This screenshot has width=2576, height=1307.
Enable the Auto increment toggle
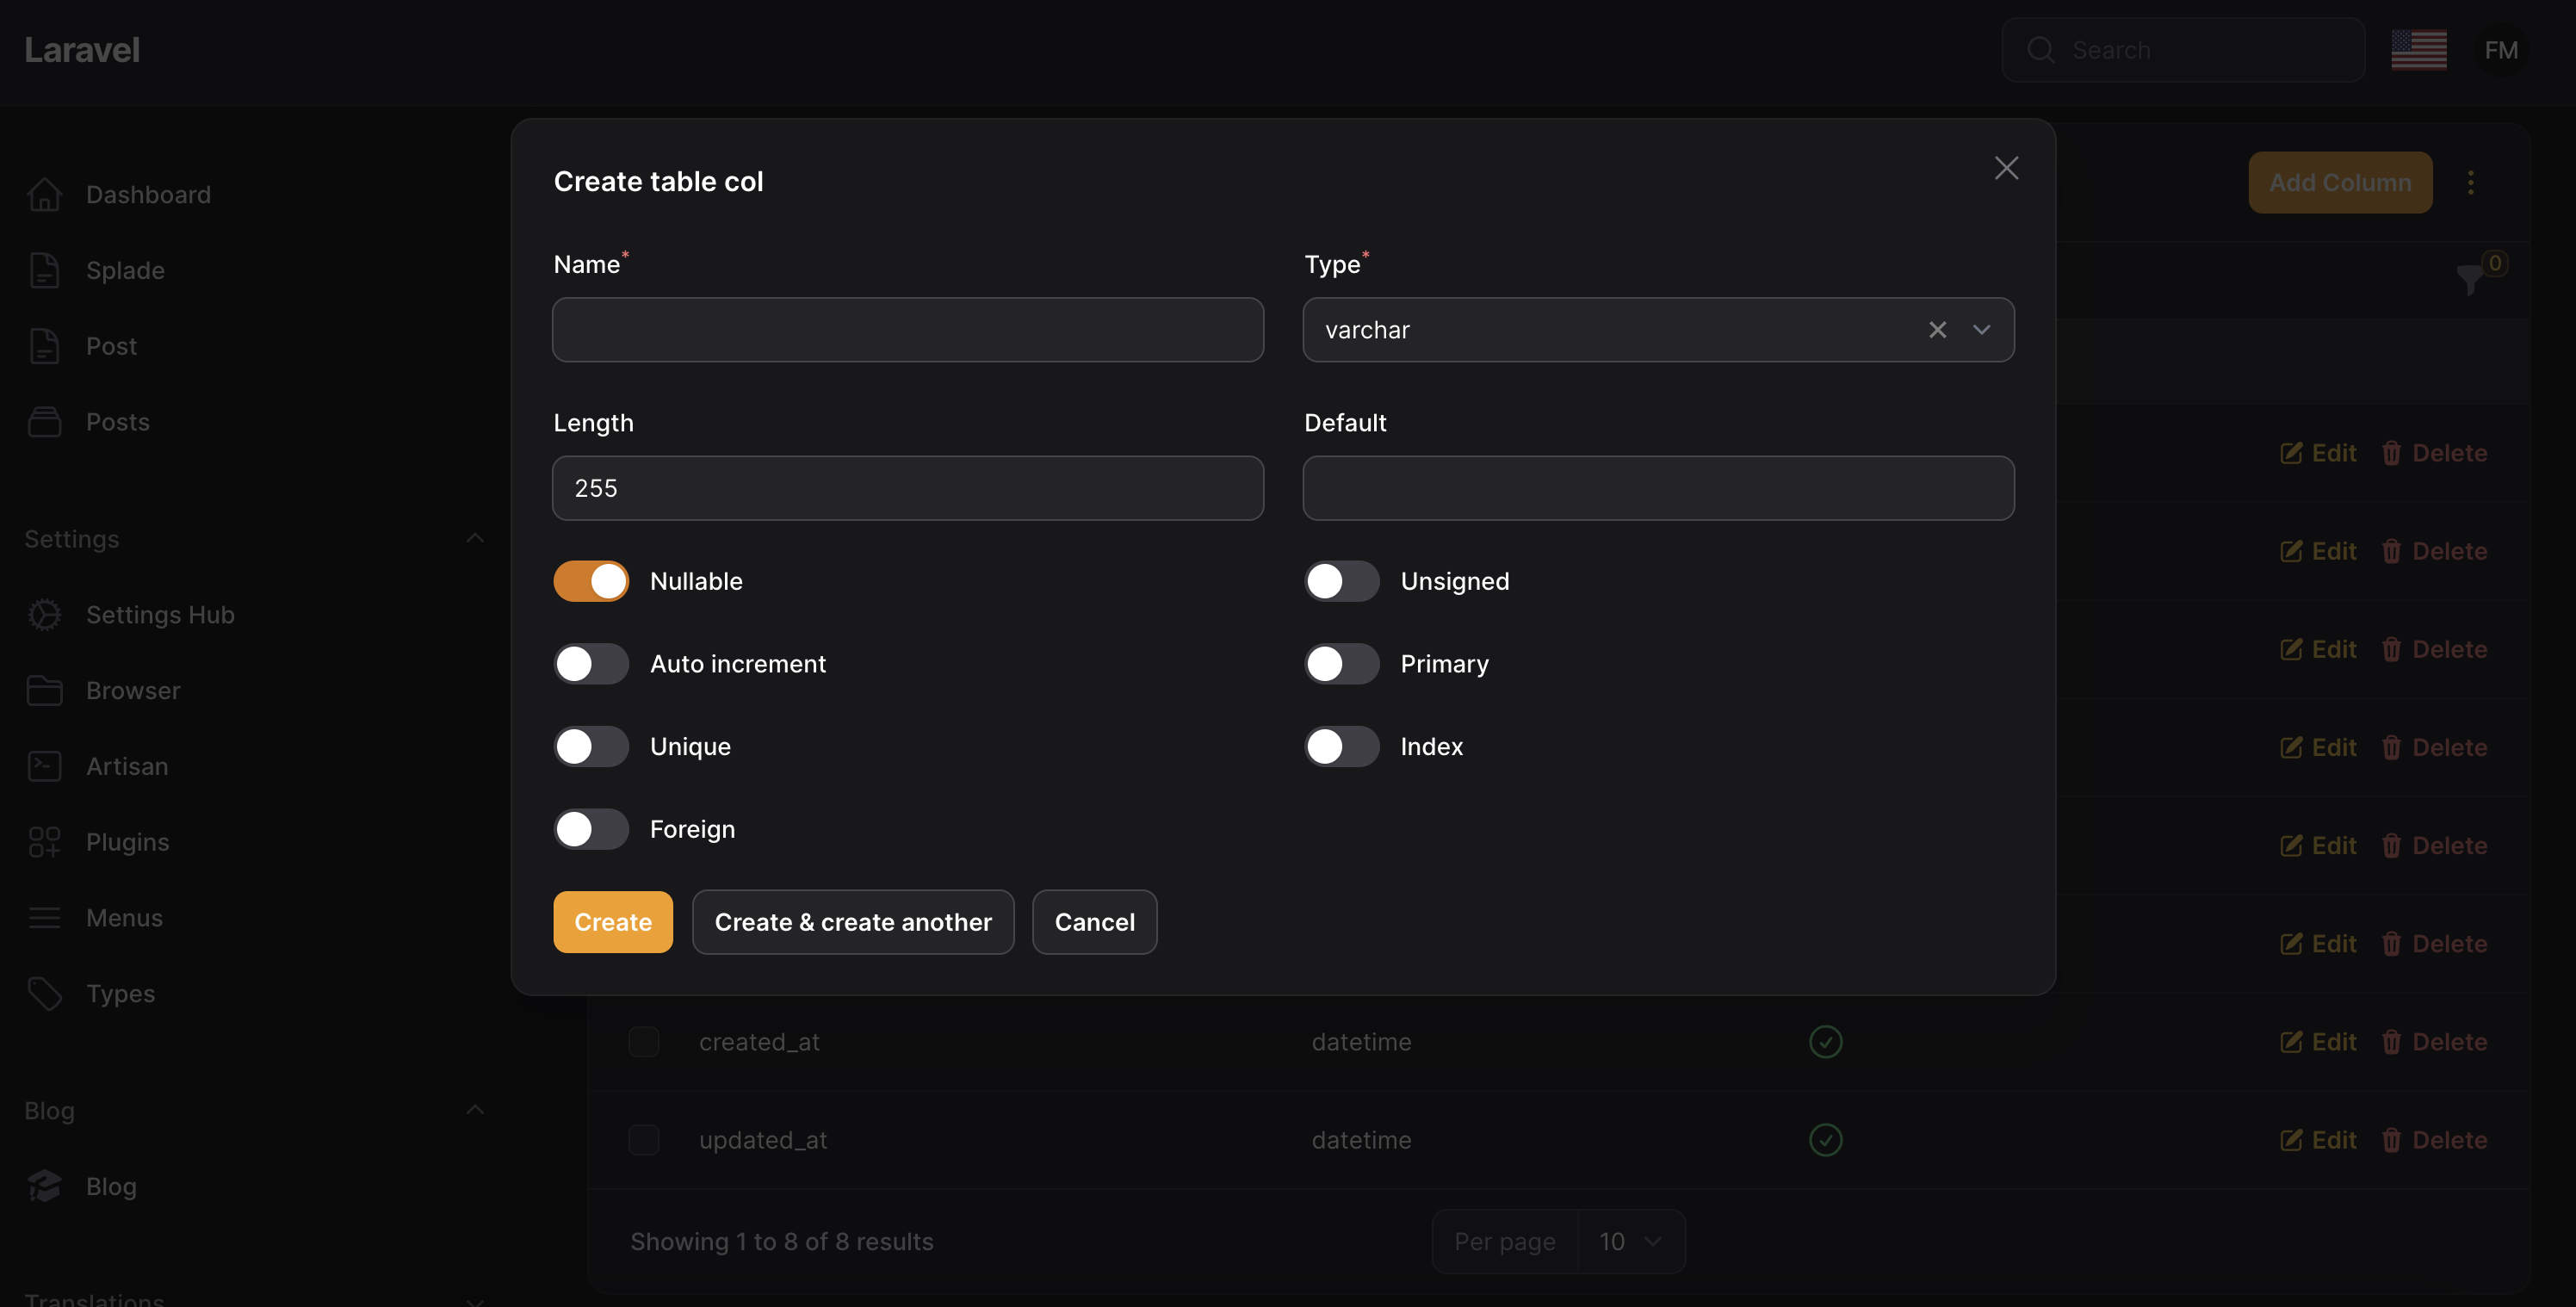591,664
